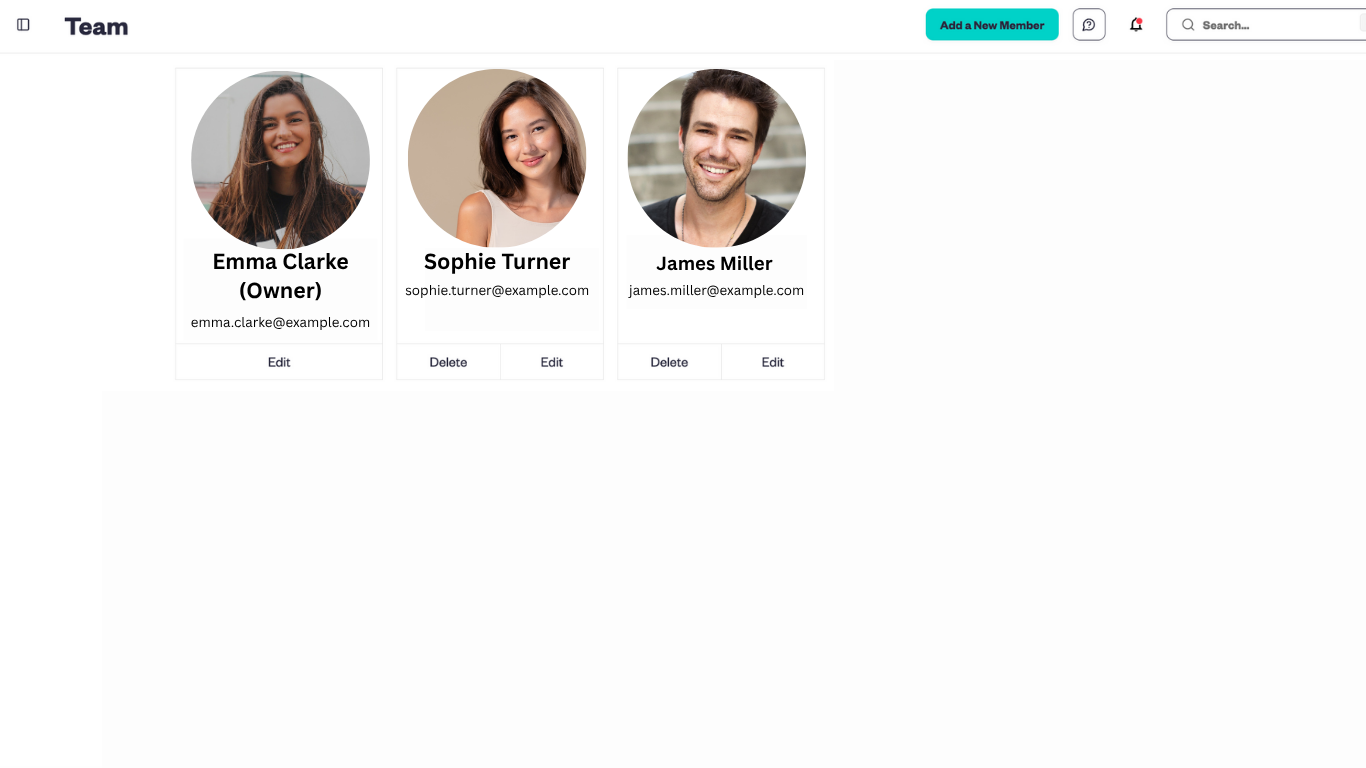This screenshot has width=1366, height=768.
Task: Edit James Miller's details
Action: [773, 362]
